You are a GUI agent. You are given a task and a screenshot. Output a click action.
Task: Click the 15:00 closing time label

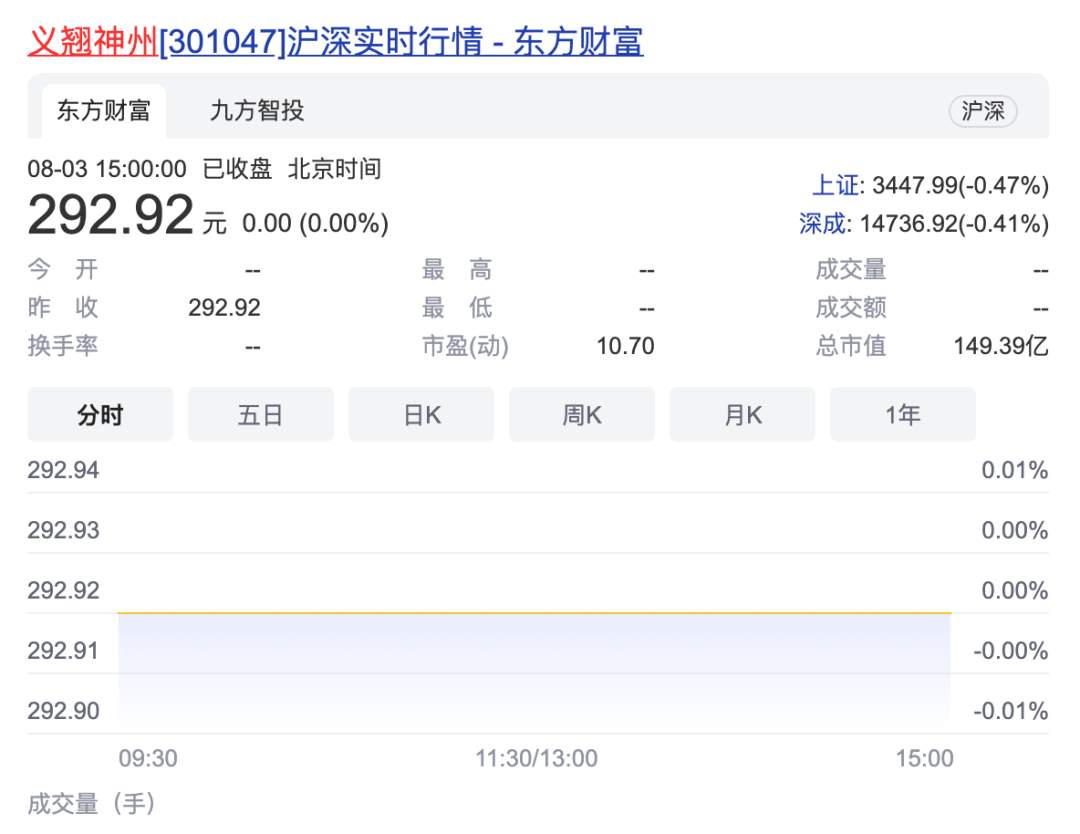coord(924,759)
